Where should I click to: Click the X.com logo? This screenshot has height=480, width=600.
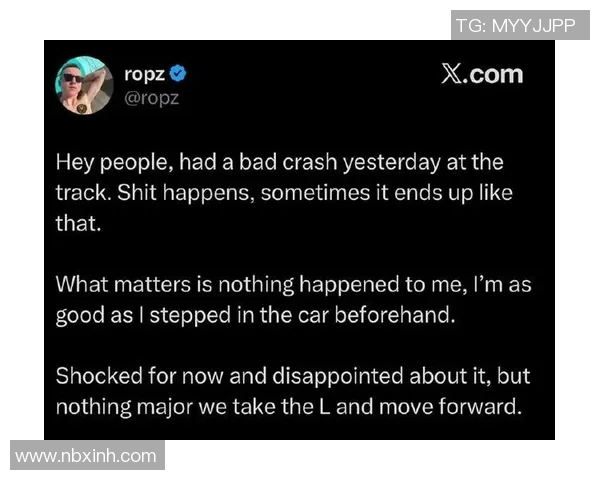point(482,74)
